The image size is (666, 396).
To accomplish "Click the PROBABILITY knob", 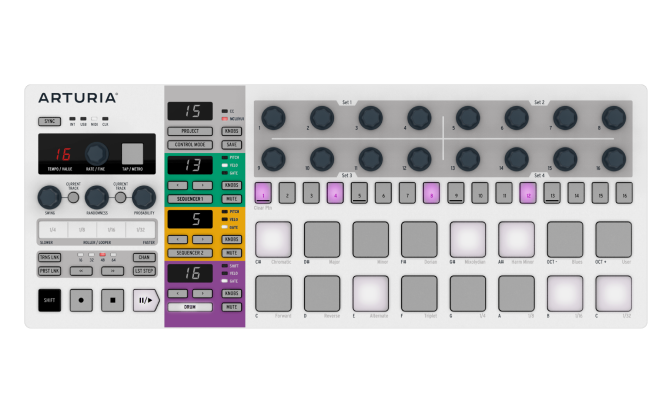I will [x=144, y=197].
